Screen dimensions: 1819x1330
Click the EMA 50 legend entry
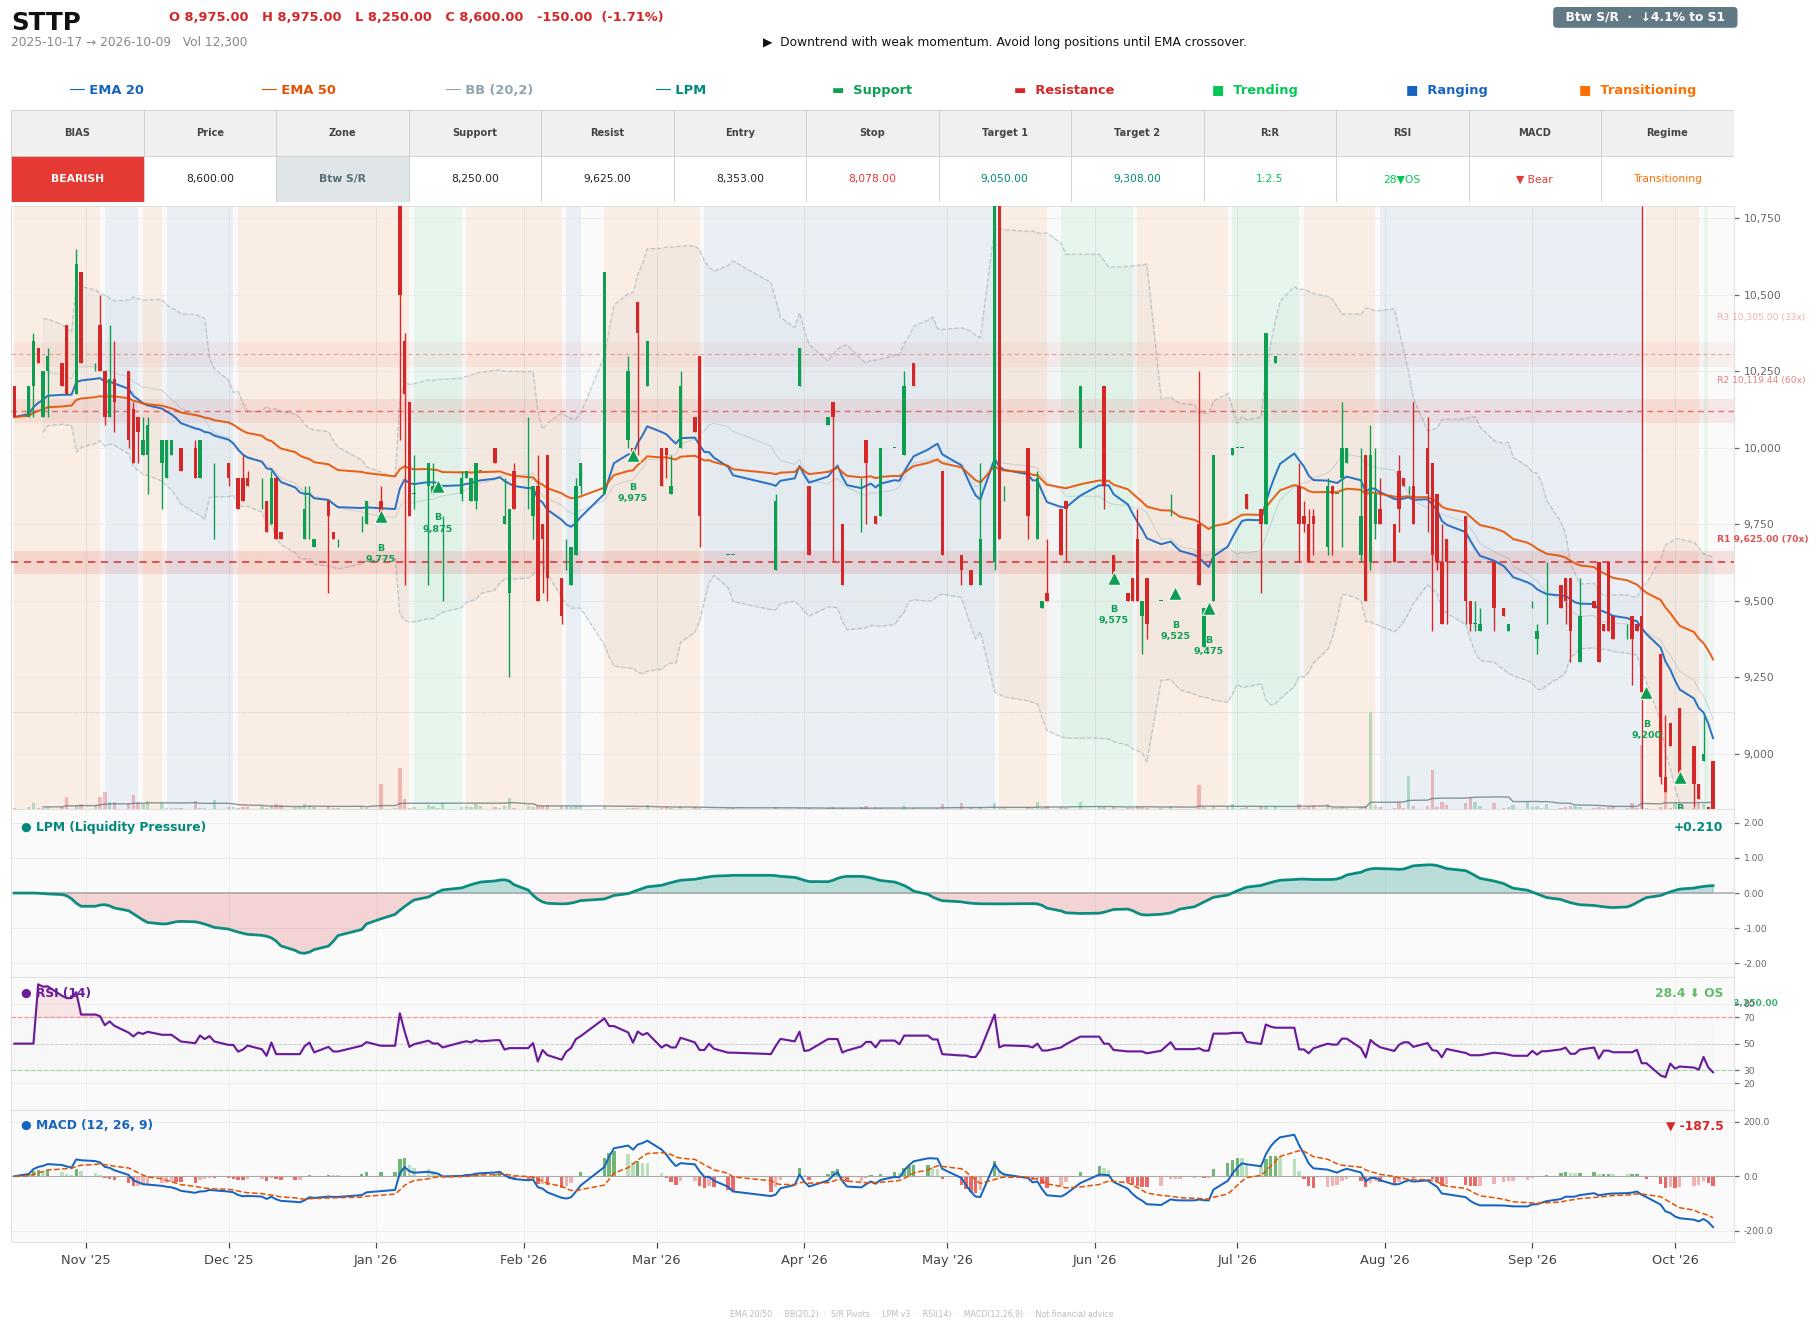coord(298,90)
